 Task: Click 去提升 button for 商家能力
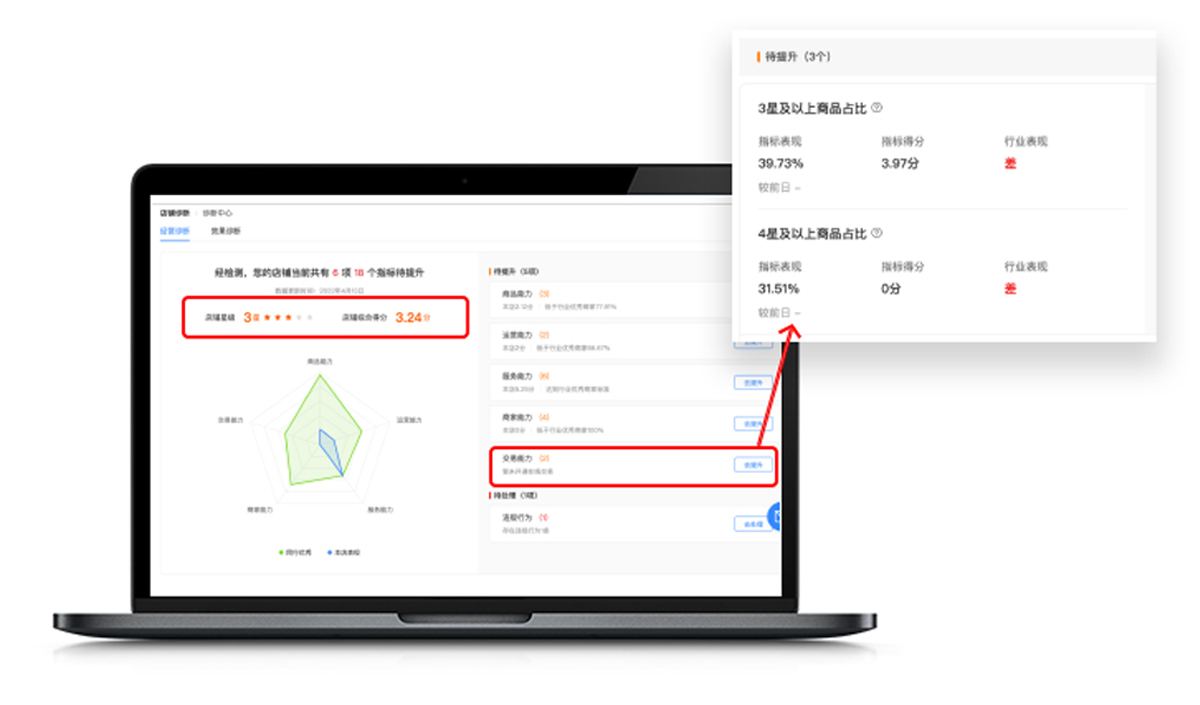[752, 424]
